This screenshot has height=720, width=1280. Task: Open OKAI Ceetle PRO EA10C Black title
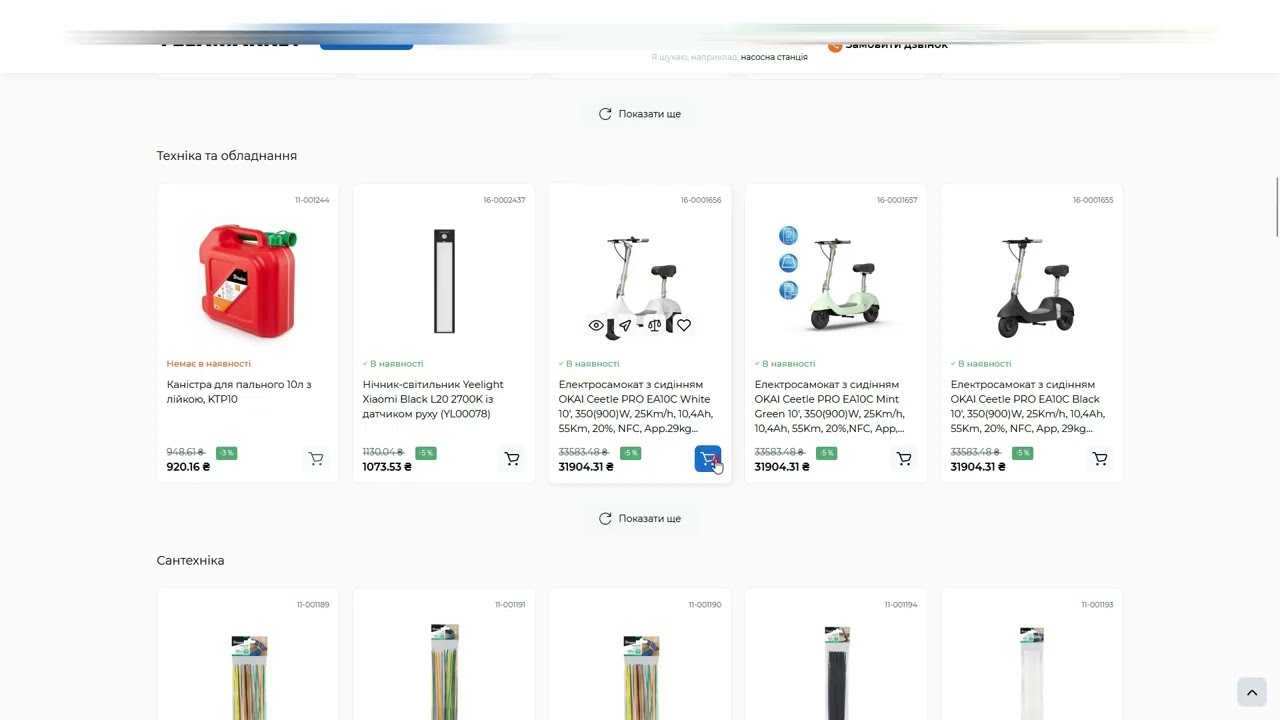1028,406
